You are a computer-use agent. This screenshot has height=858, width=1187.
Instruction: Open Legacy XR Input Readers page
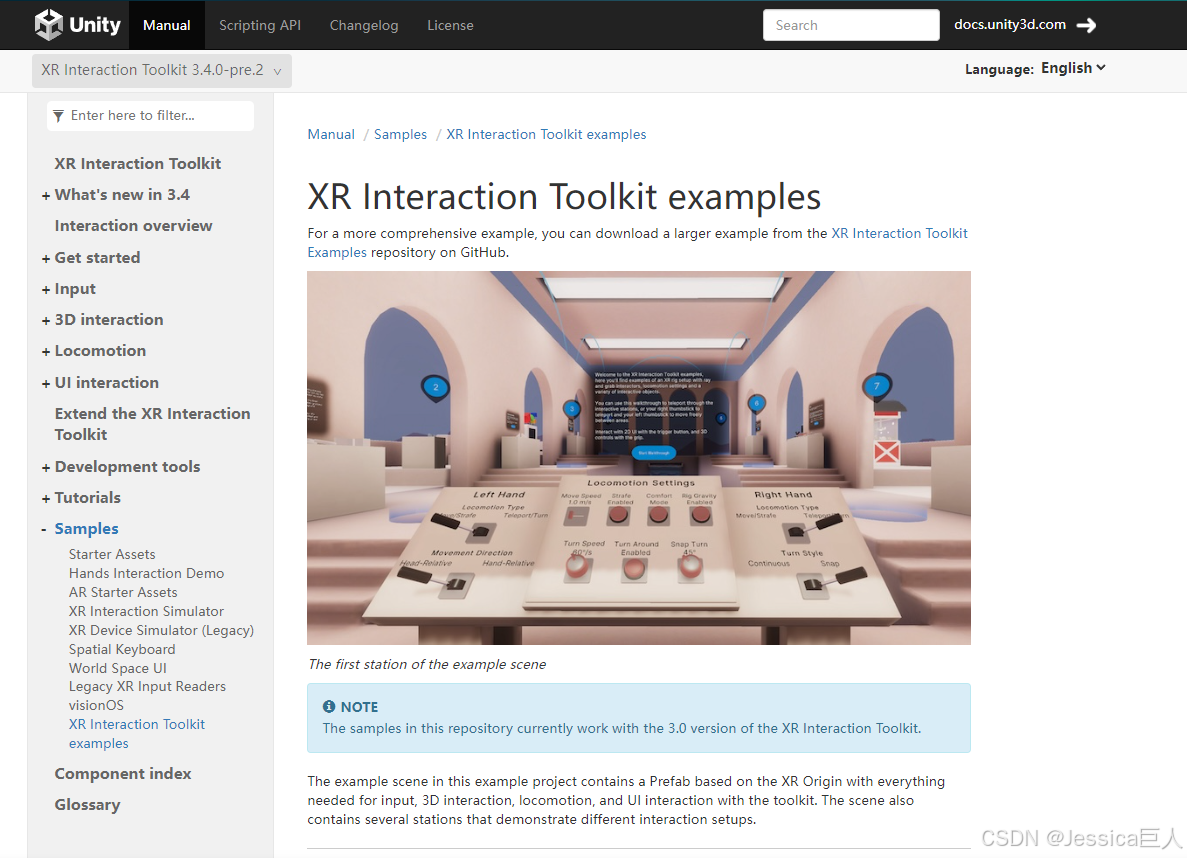pos(147,686)
